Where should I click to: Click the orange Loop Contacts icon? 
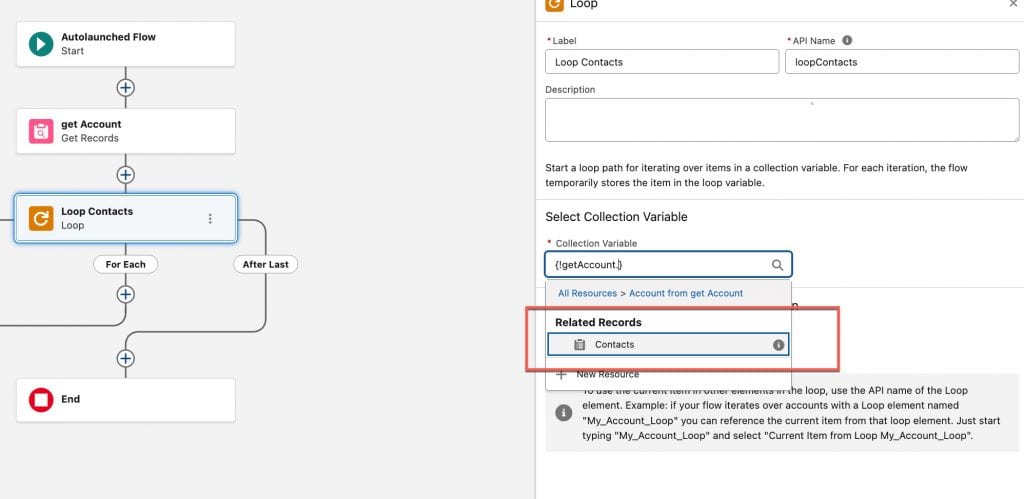pyautogui.click(x=40, y=218)
